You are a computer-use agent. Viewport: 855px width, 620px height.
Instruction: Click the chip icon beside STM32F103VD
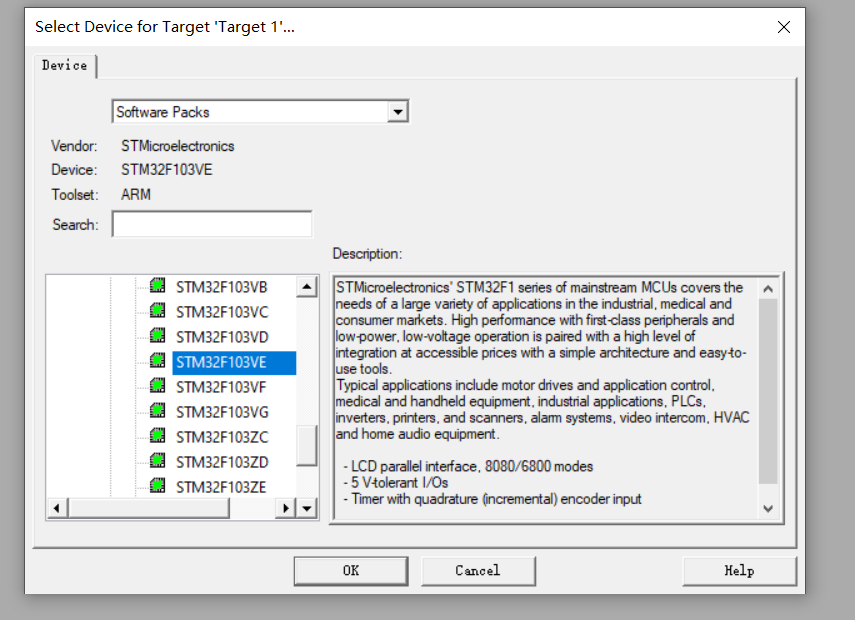click(x=158, y=335)
